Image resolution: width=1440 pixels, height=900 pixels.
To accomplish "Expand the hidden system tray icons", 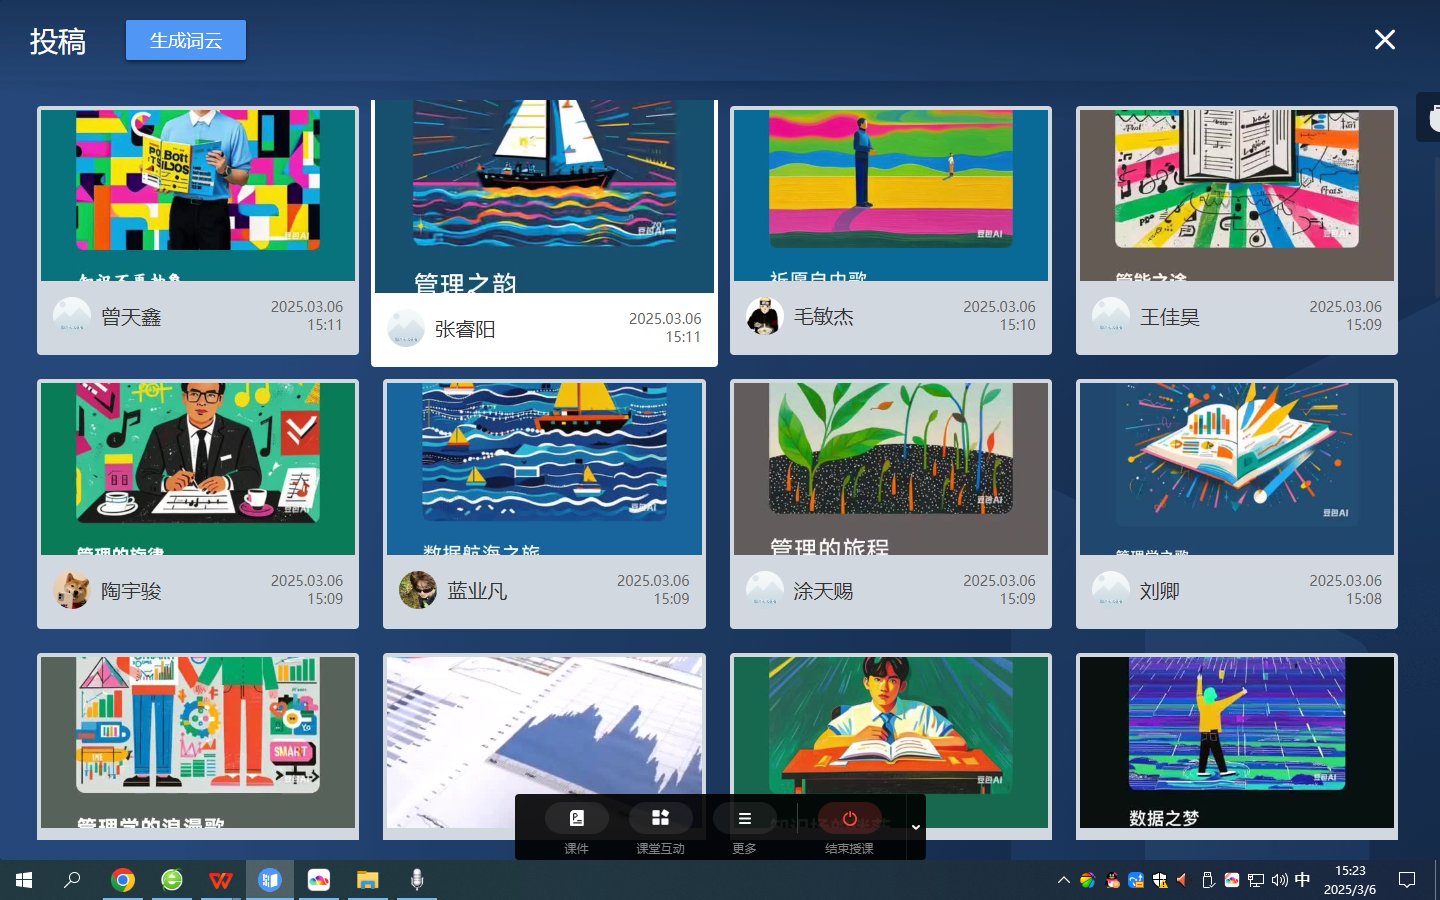I will coord(1063,880).
